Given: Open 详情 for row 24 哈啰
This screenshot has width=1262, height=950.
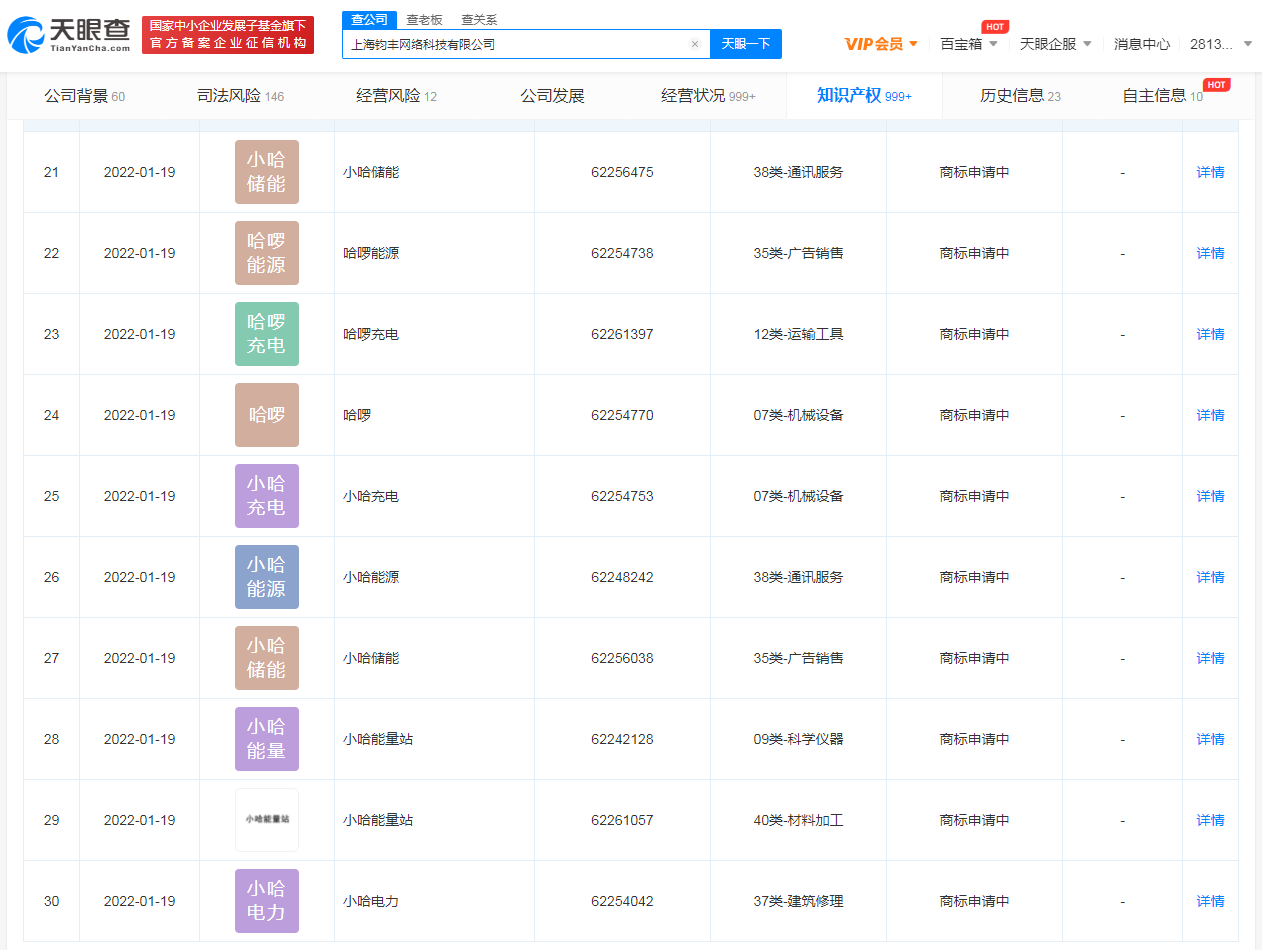Looking at the screenshot, I should coord(1210,415).
